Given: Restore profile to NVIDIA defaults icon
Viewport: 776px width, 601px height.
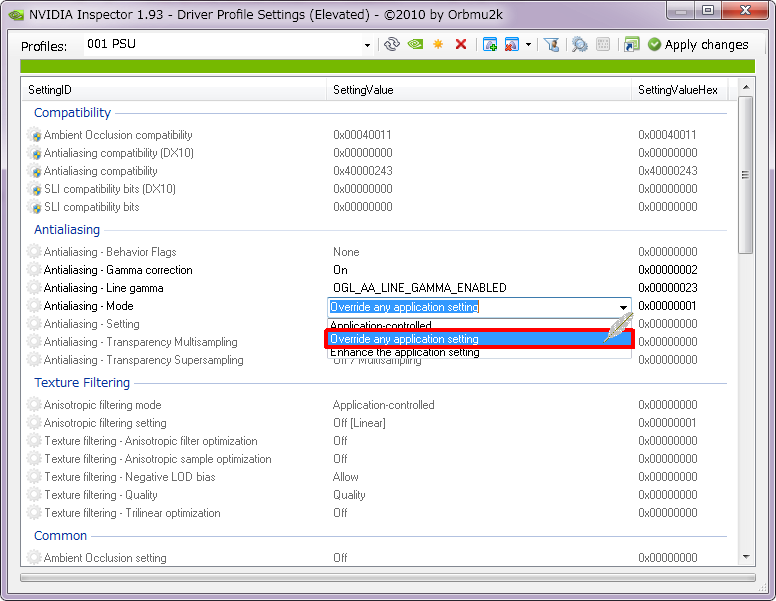Looking at the screenshot, I should point(415,45).
